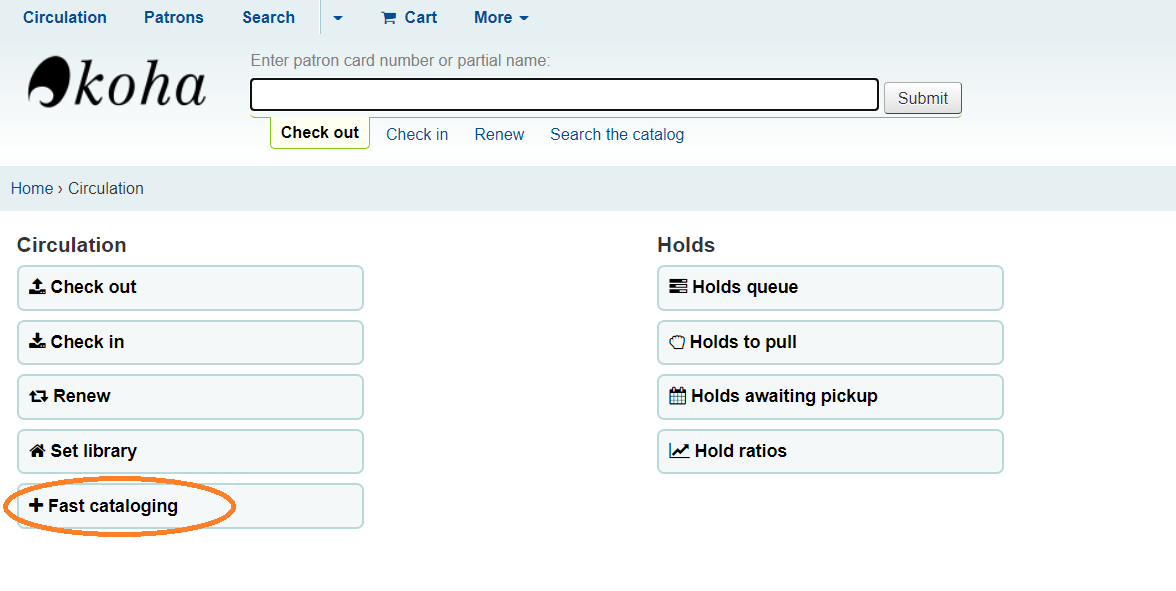The width and height of the screenshot is (1176, 591).
Task: Click the download icon on Check in
Action: [35, 341]
